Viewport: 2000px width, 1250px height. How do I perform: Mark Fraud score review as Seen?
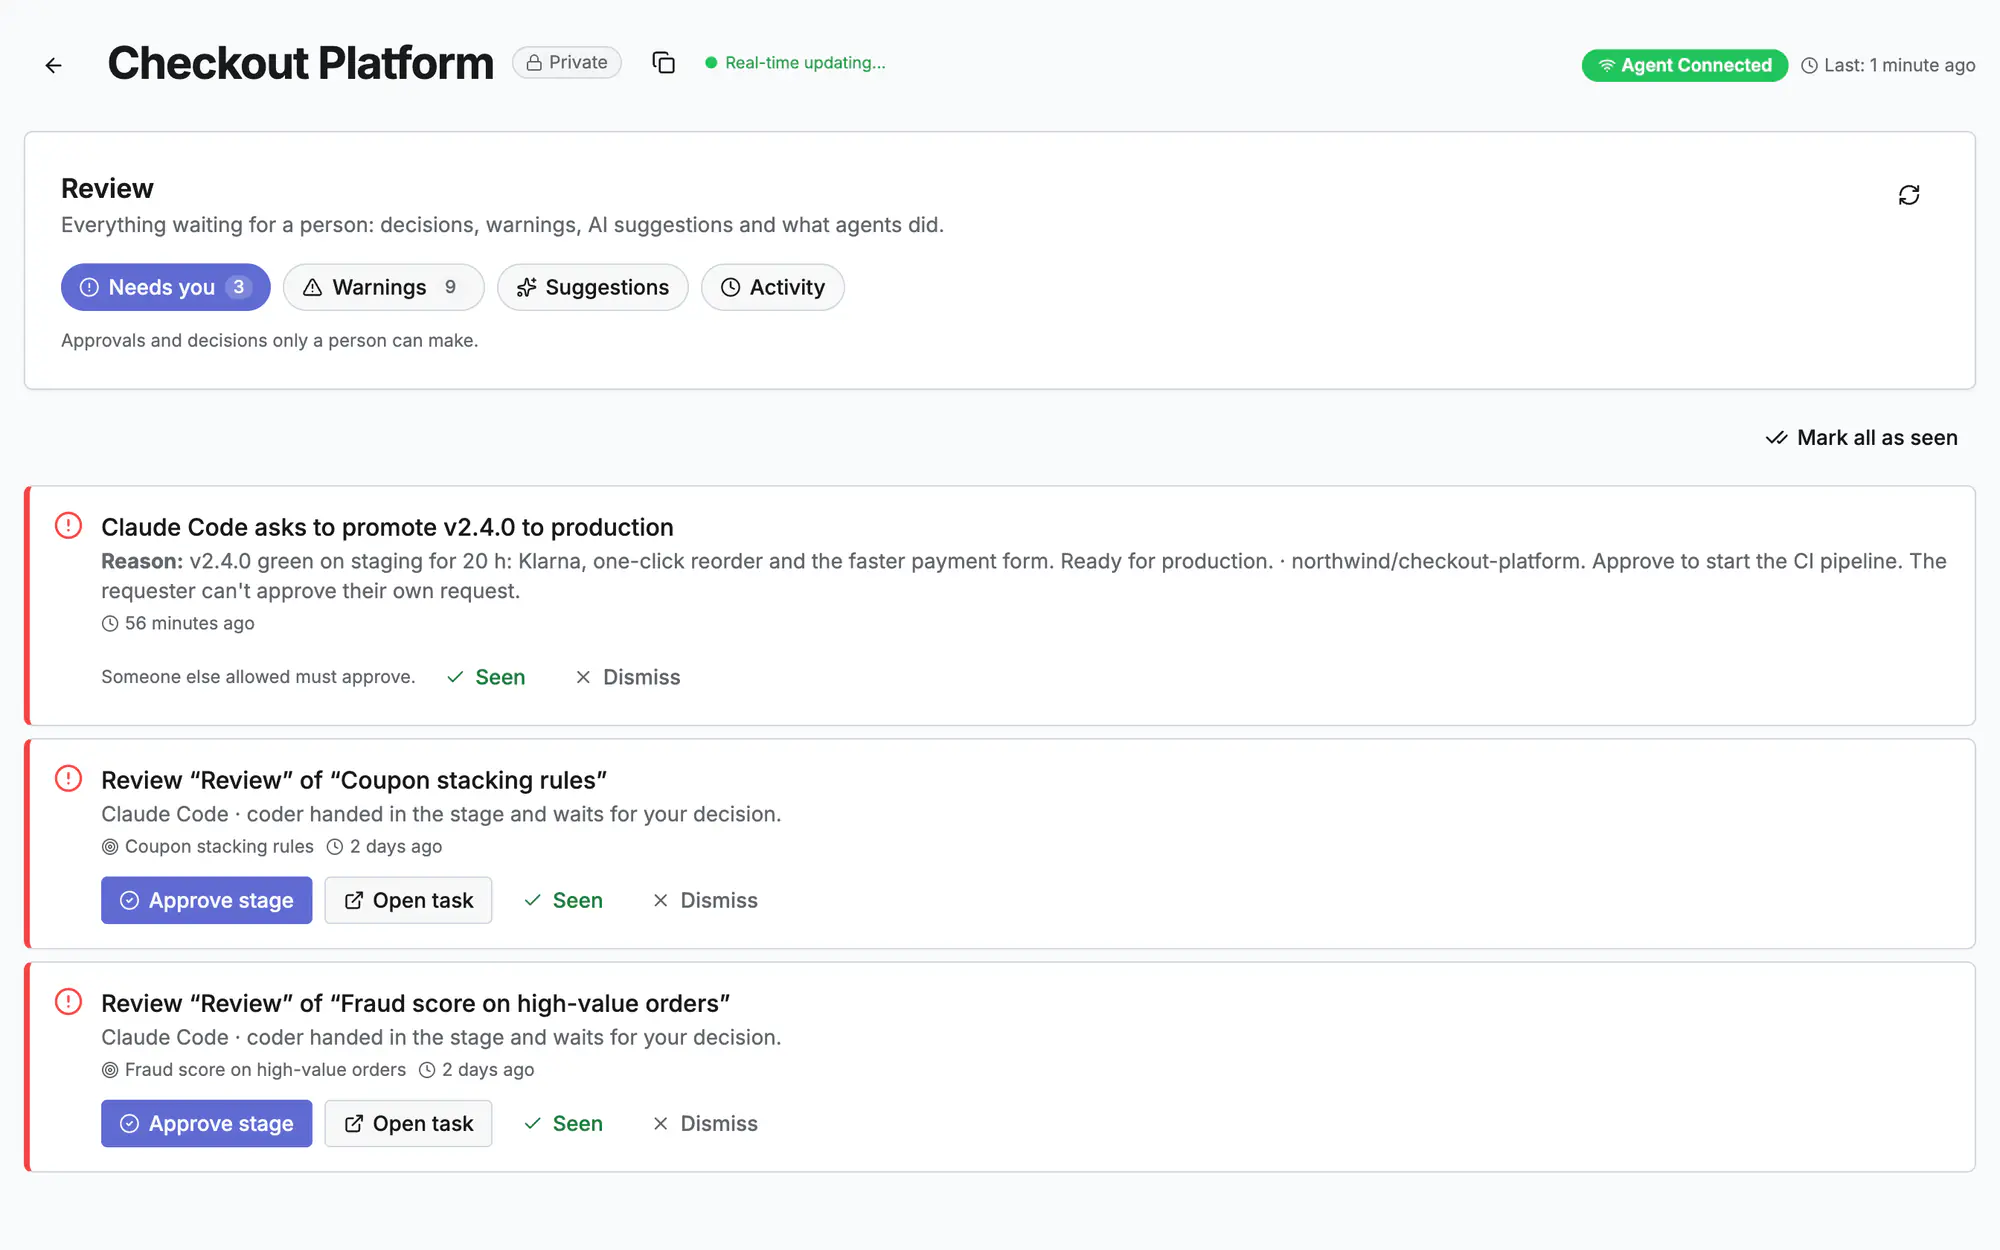[x=564, y=1123]
